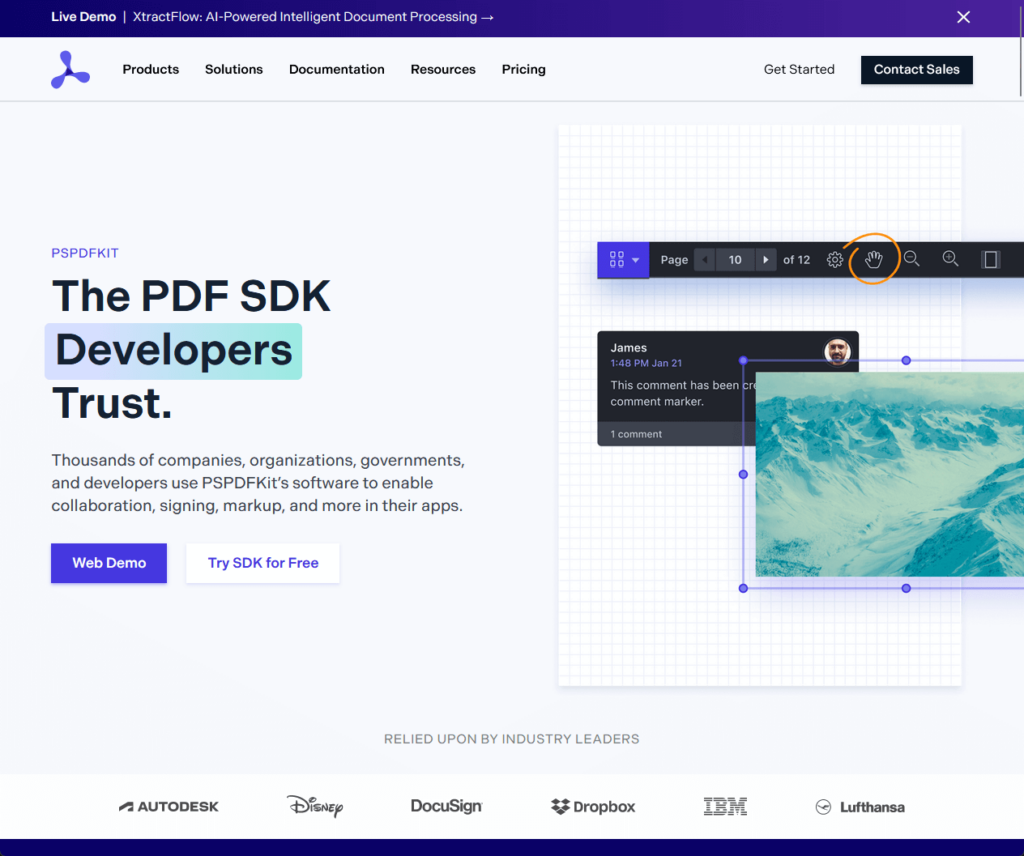1024x856 pixels.
Task: Click the DocuSign logo
Action: 447,806
